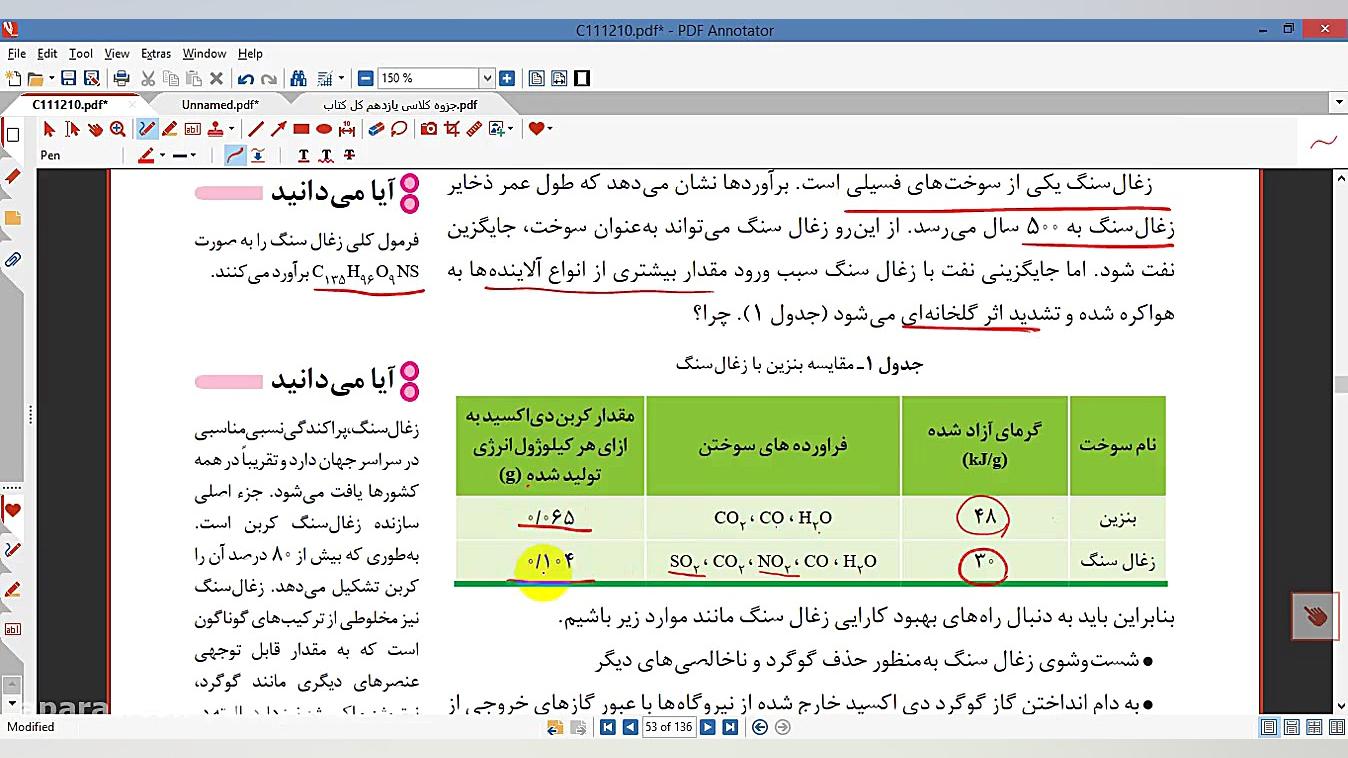This screenshot has width=1348, height=758.
Task: Select the Crop document tool
Action: [451, 130]
